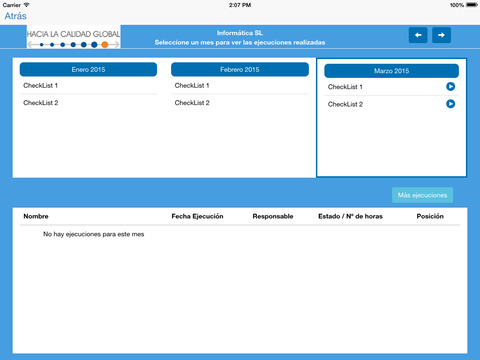The width and height of the screenshot is (480, 360).
Task: Tap the Wi-Fi icon in status bar
Action: click(x=26, y=5)
